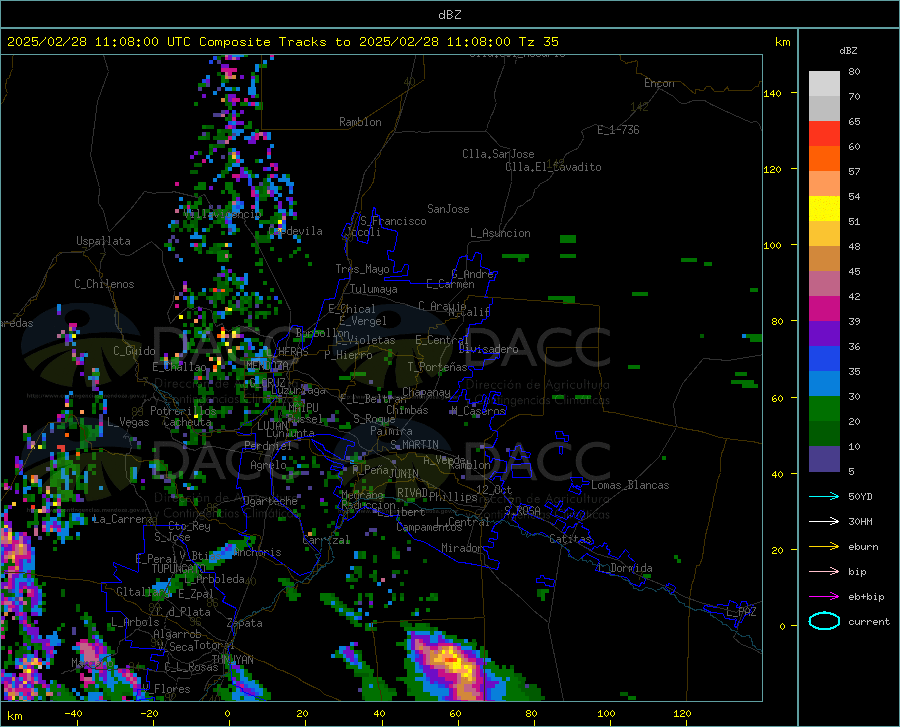Click the E_1-736 map label
The height and width of the screenshot is (727, 900).
tap(618, 130)
